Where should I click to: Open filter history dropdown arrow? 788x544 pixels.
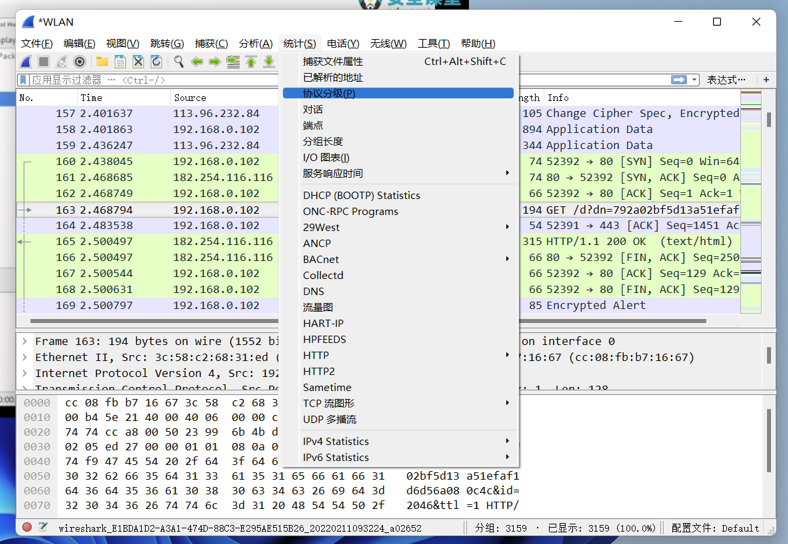pyautogui.click(x=694, y=80)
